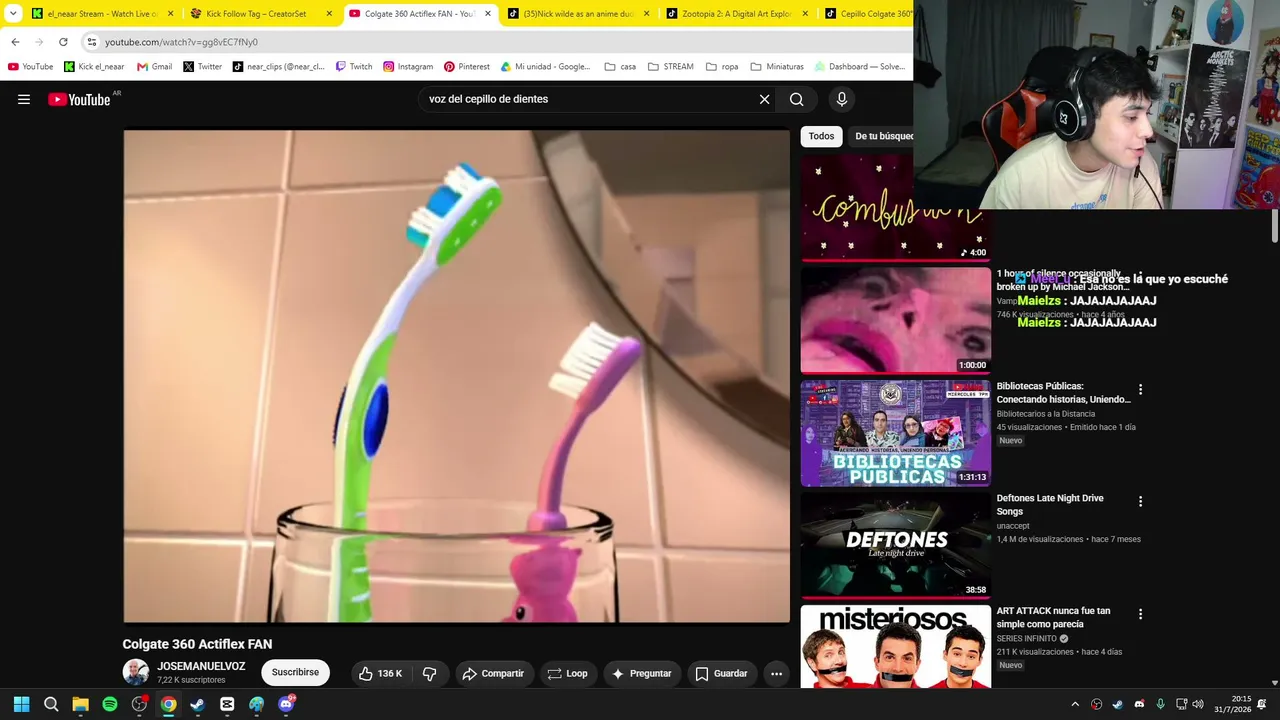Image resolution: width=1280 pixels, height=720 pixels.
Task: Open Spotify from the taskbar
Action: tap(110, 704)
